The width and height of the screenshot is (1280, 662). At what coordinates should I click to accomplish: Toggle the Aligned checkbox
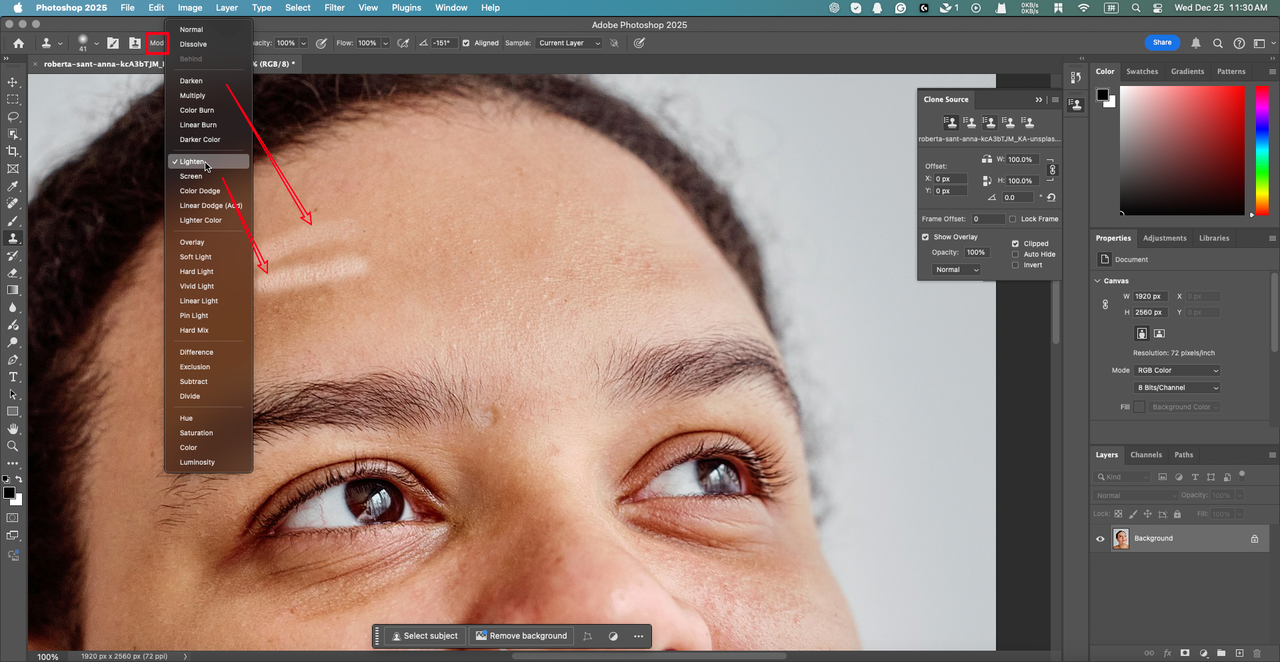click(x=467, y=43)
